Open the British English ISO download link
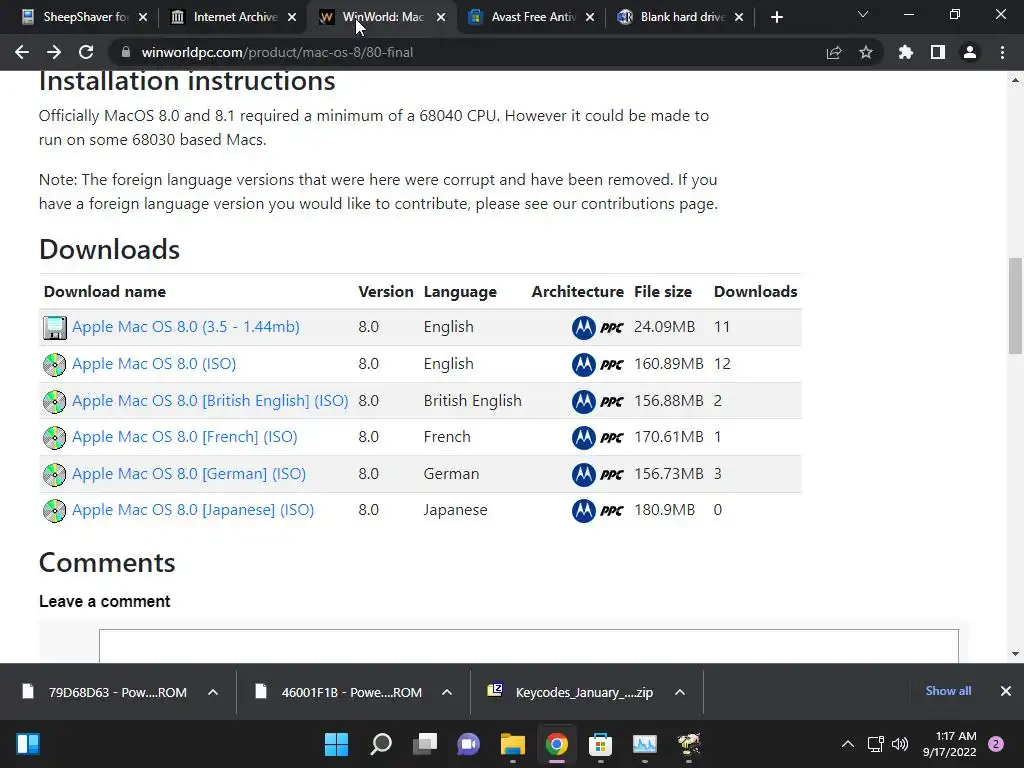This screenshot has width=1024, height=768. [210, 400]
